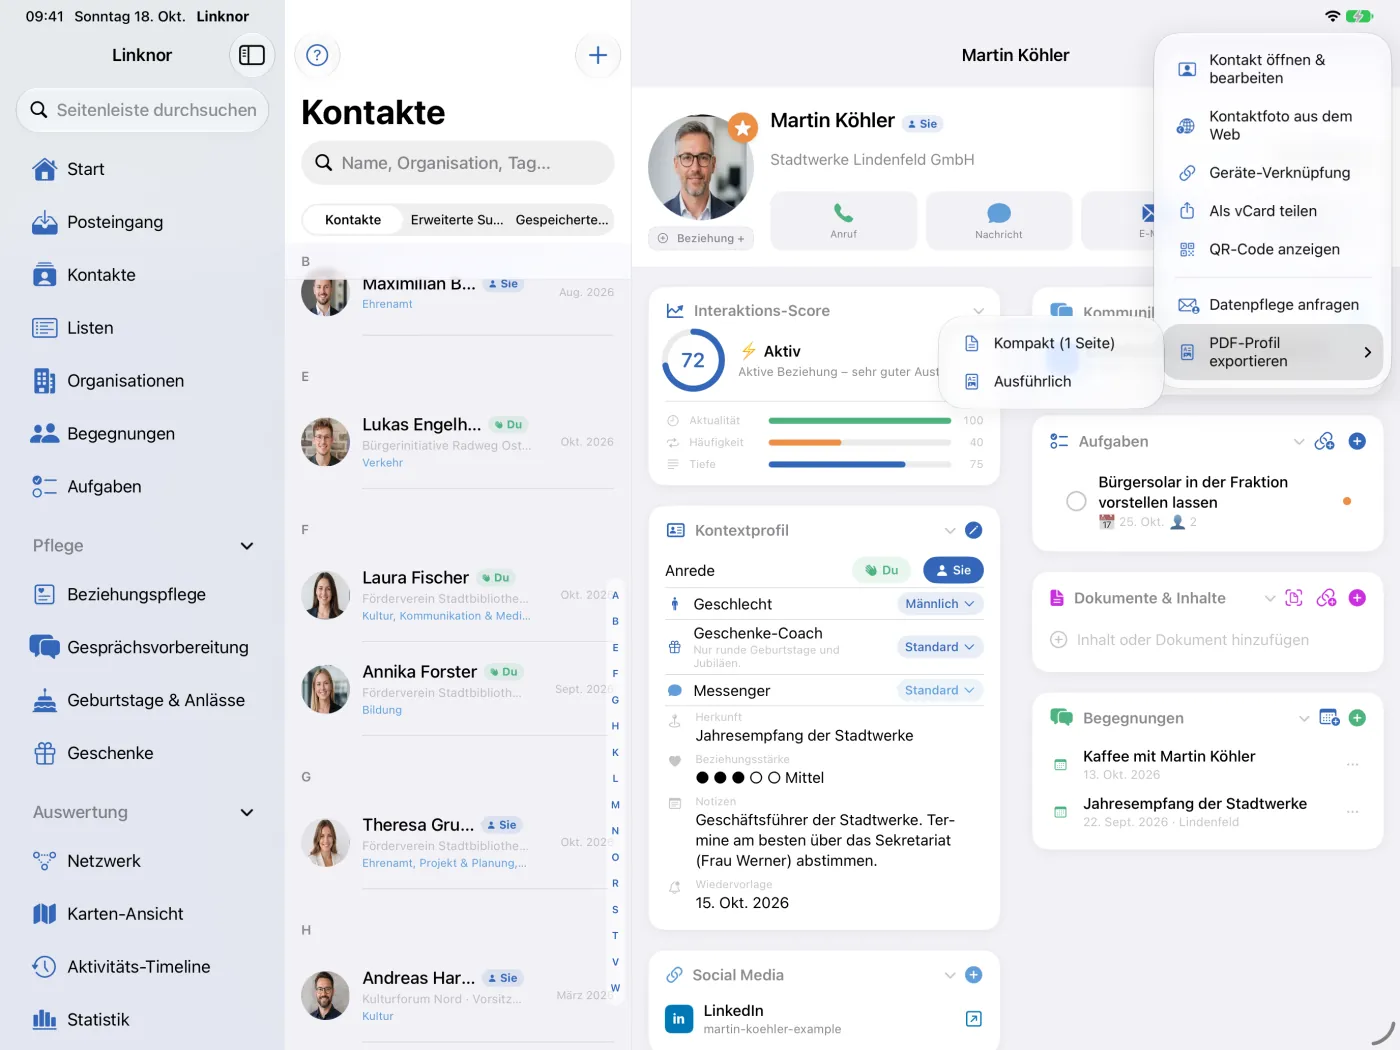Screen dimensions: 1400x1050
Task: Toggle the sidebar panel icon
Action: [x=252, y=55]
